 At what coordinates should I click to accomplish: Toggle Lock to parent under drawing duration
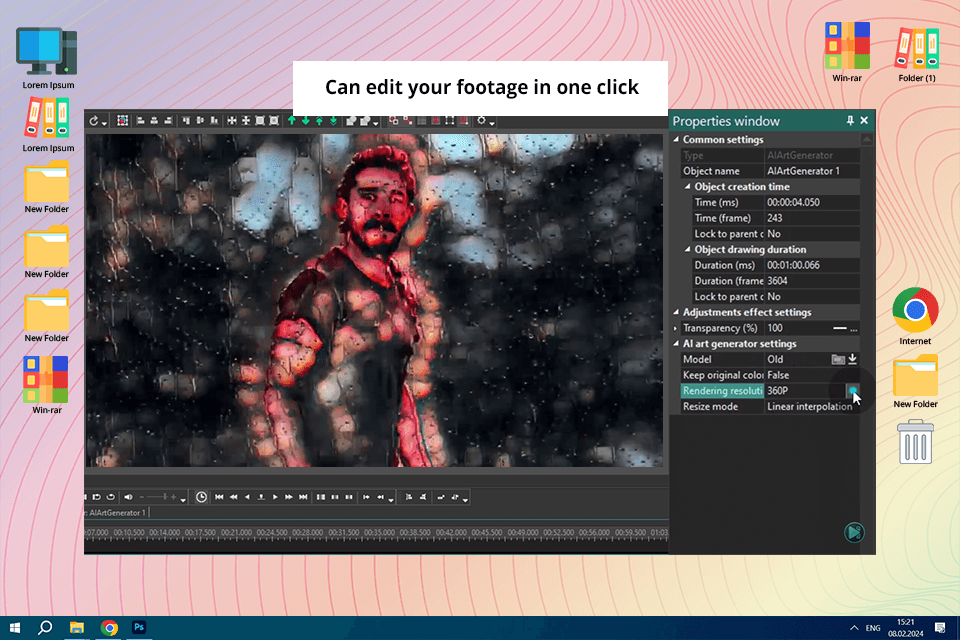pos(812,296)
